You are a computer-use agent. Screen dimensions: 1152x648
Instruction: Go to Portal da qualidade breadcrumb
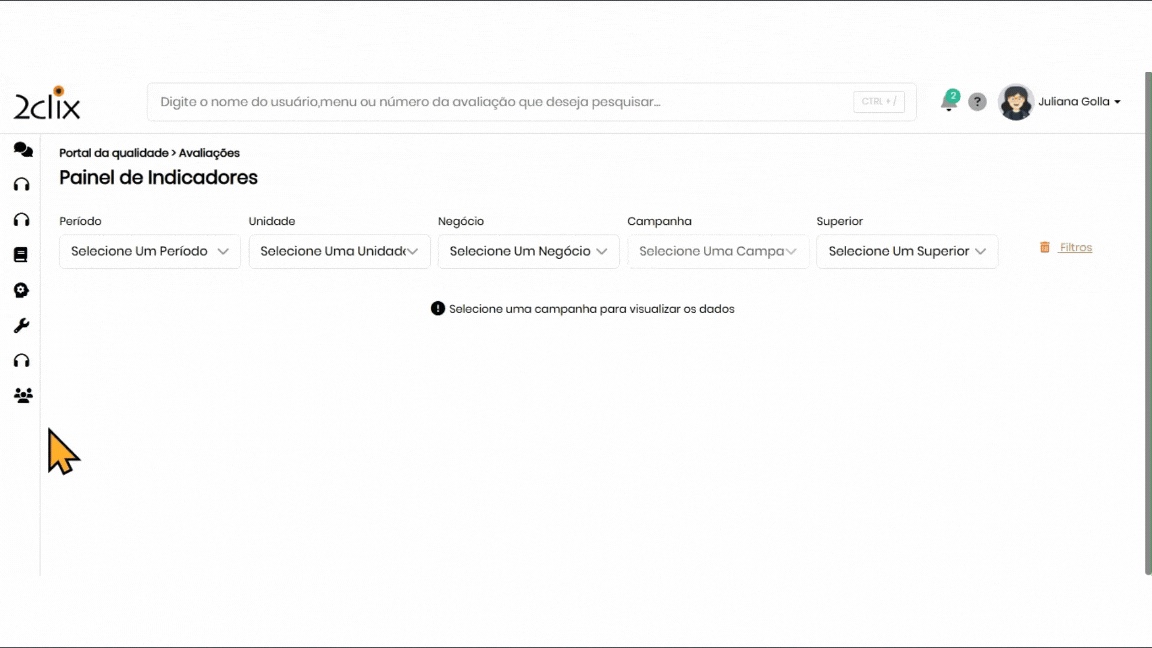tap(113, 153)
